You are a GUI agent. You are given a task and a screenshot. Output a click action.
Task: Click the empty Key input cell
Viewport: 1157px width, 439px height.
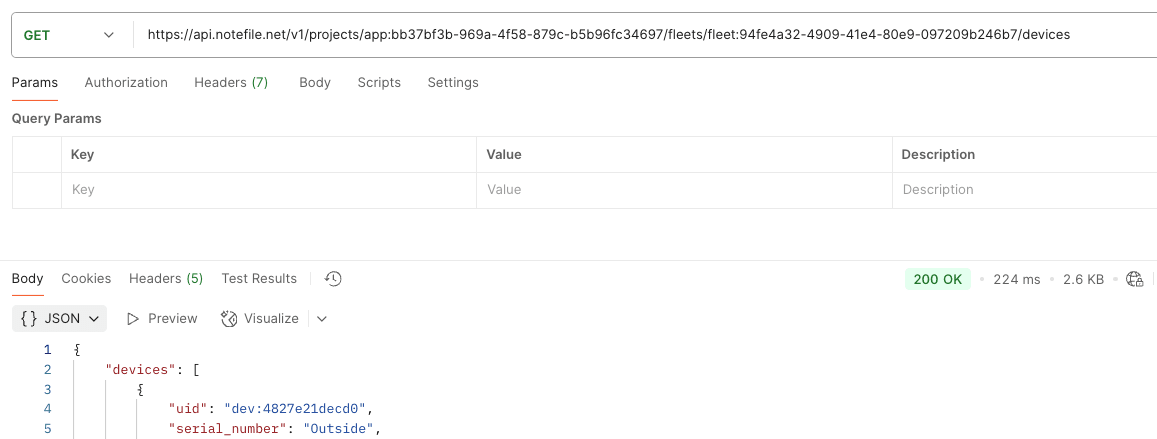pyautogui.click(x=269, y=190)
